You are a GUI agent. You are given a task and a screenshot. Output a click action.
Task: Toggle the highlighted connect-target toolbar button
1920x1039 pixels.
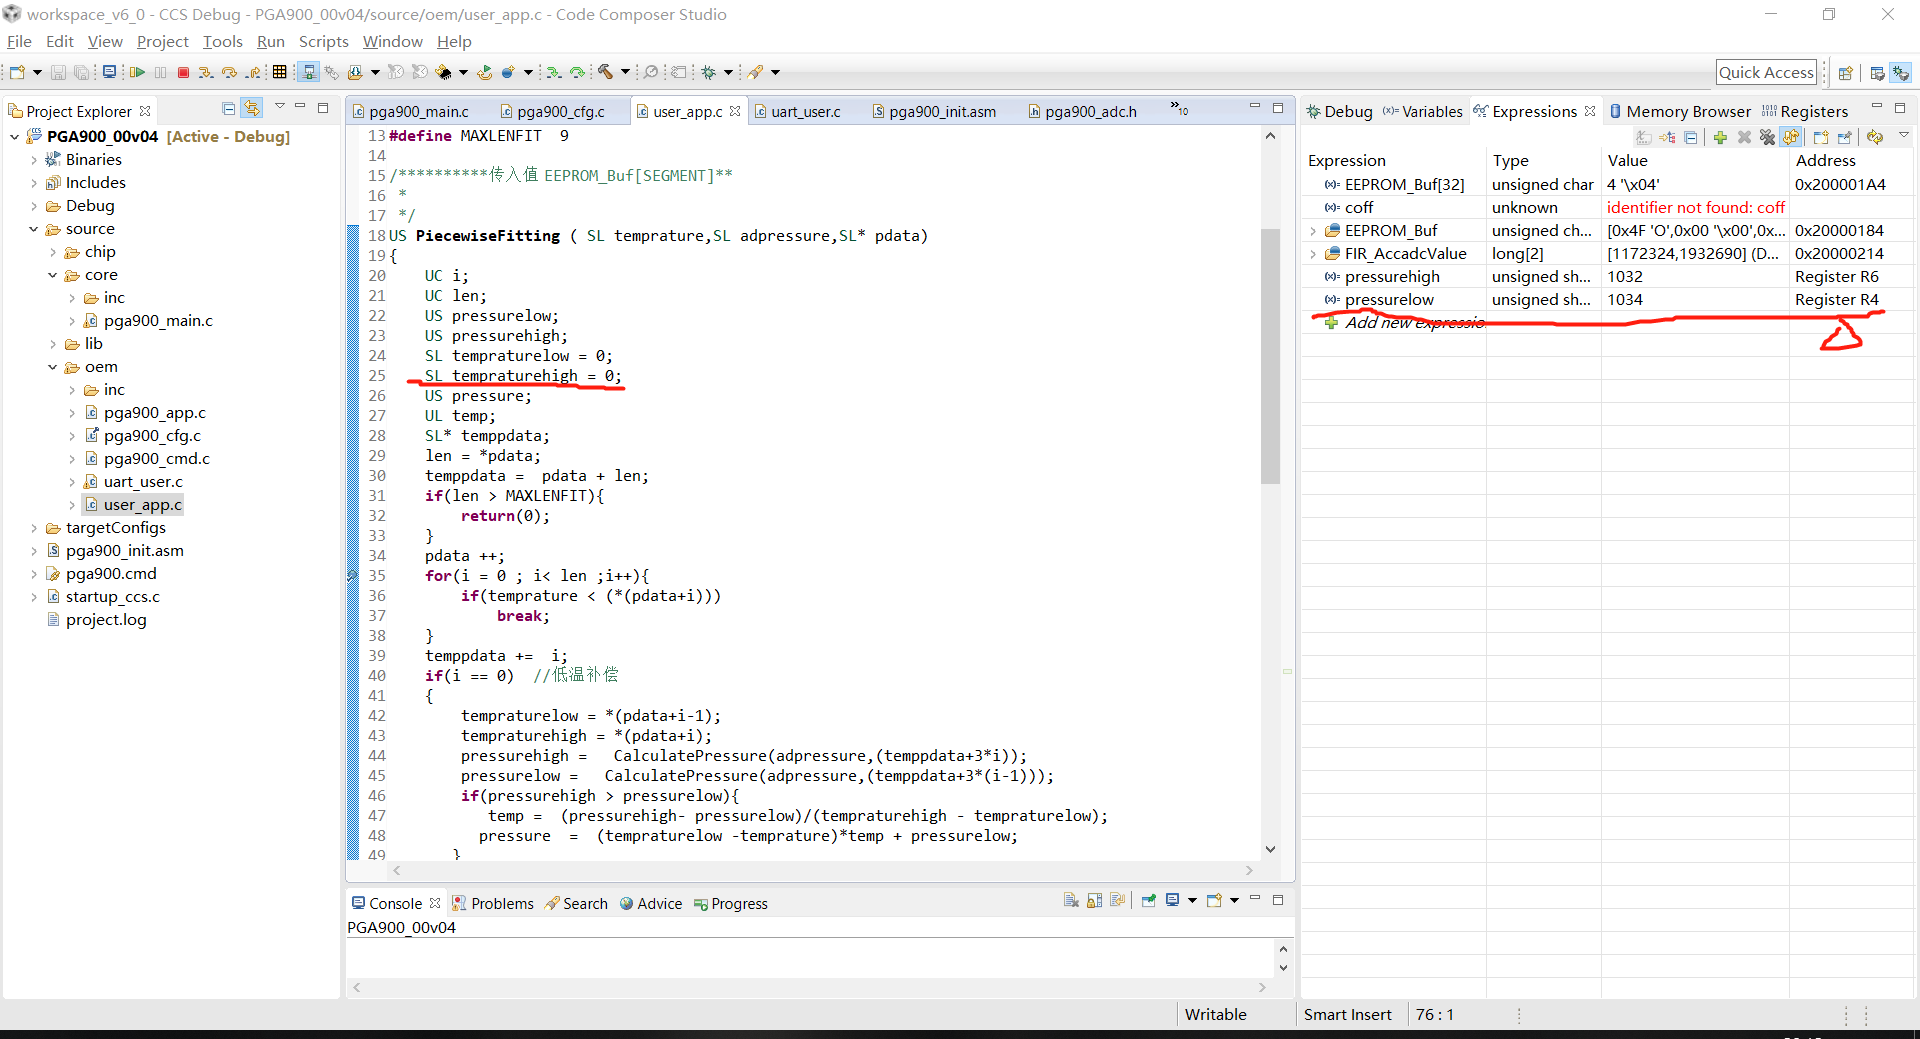pyautogui.click(x=309, y=72)
